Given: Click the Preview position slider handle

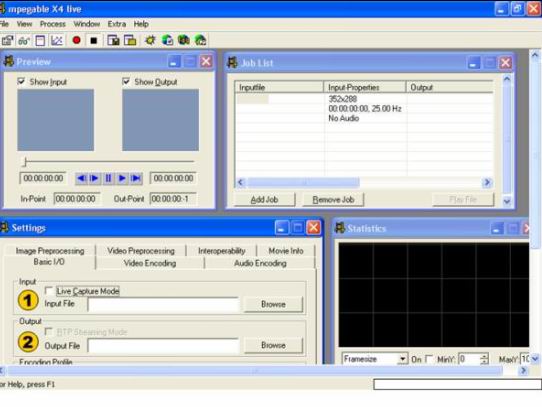Looking at the screenshot, I should point(25,161).
